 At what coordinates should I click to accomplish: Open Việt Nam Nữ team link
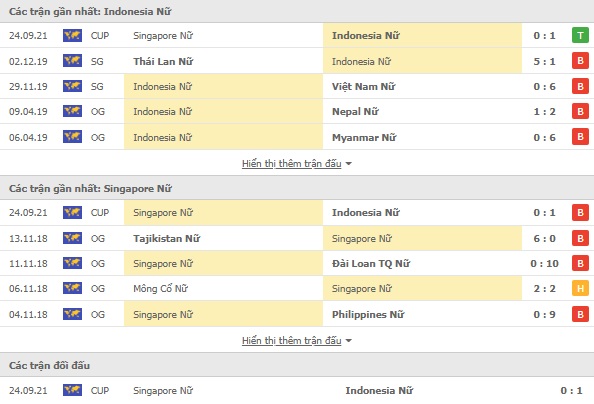click(x=363, y=86)
